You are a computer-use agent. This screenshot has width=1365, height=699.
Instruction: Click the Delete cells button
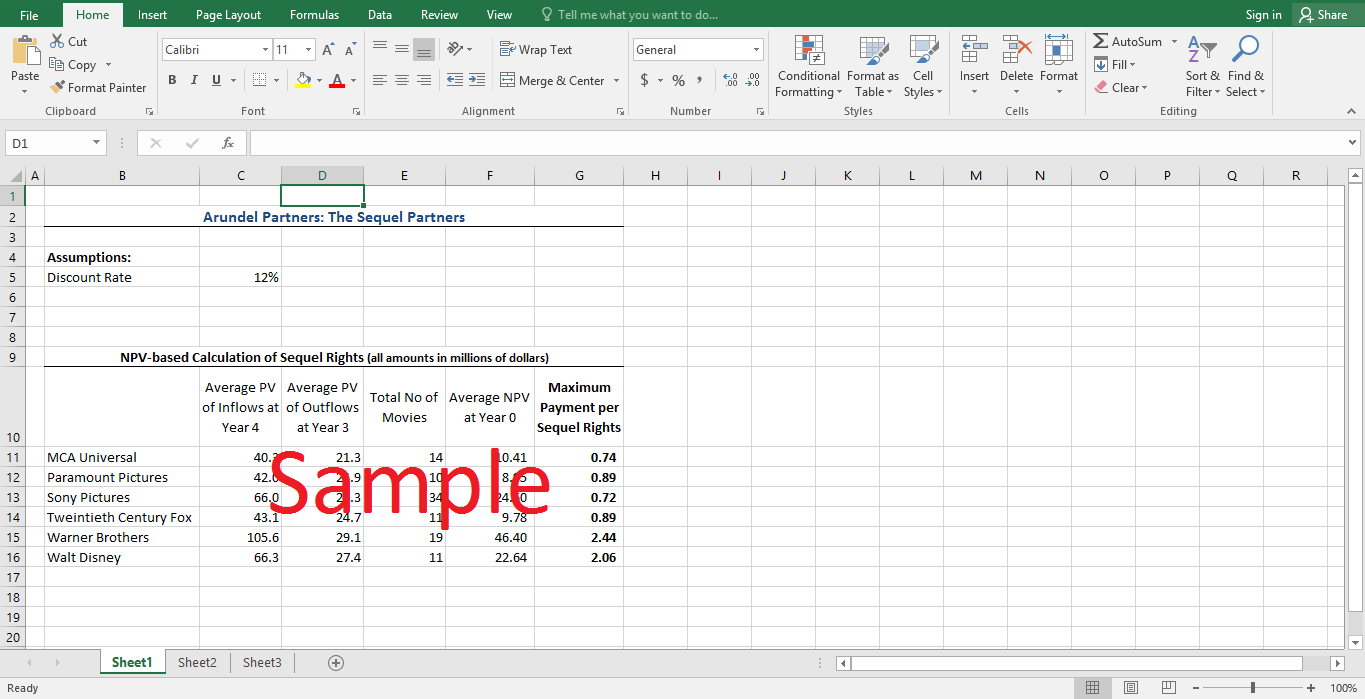click(x=1016, y=66)
